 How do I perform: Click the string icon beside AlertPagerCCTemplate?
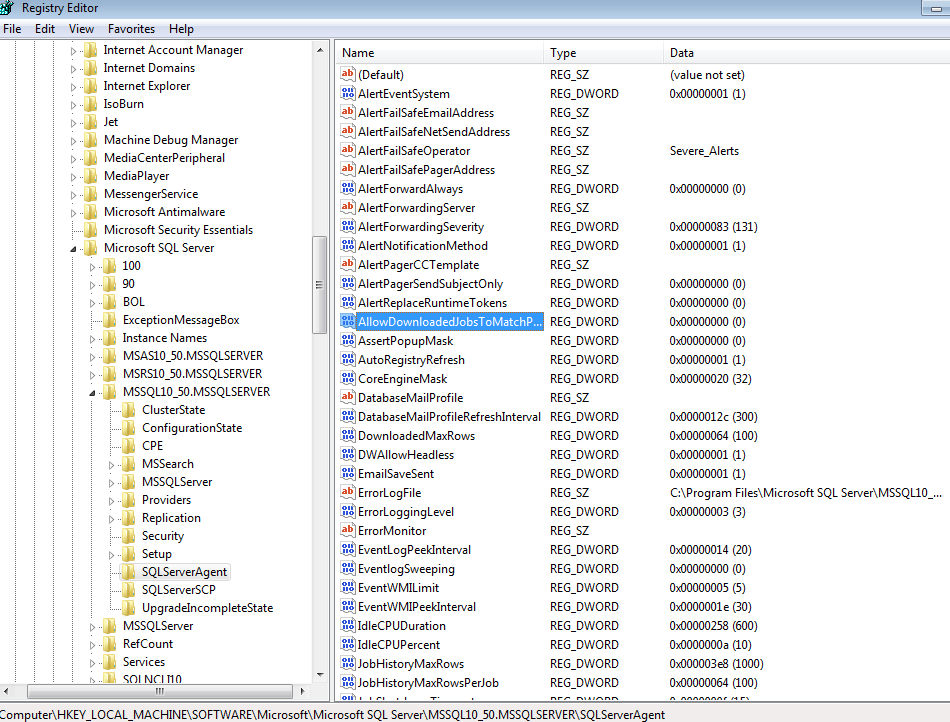point(348,264)
